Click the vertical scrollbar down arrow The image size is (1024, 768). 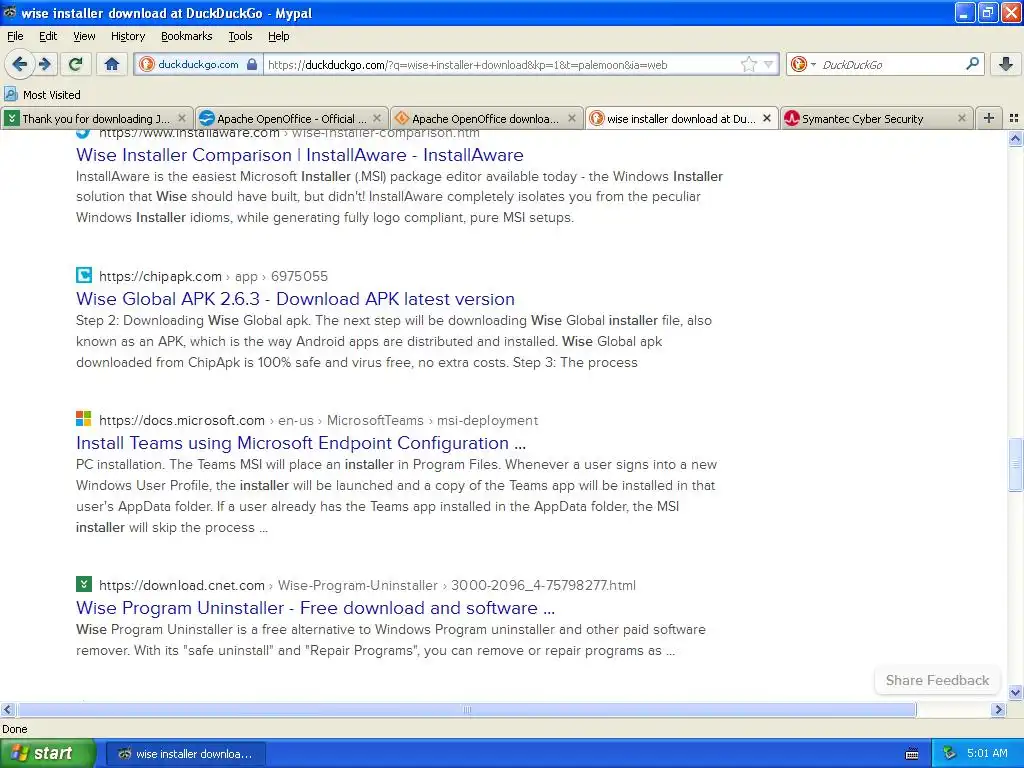pos(1016,692)
